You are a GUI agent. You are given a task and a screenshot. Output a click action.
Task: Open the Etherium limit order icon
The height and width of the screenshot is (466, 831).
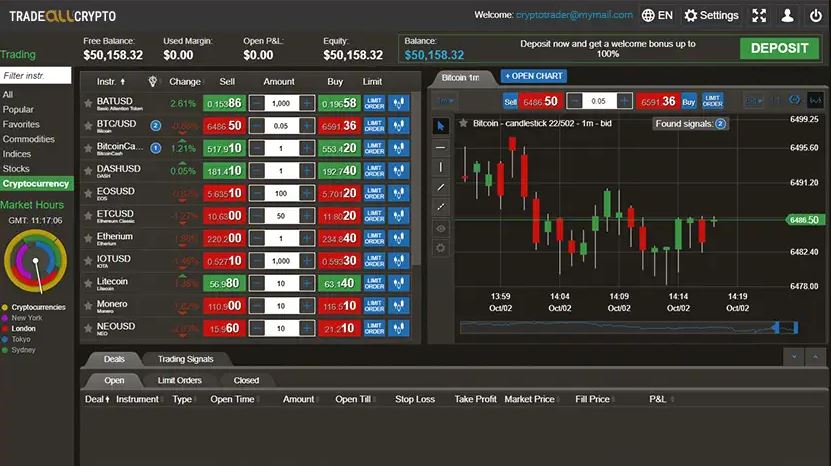(x=374, y=239)
